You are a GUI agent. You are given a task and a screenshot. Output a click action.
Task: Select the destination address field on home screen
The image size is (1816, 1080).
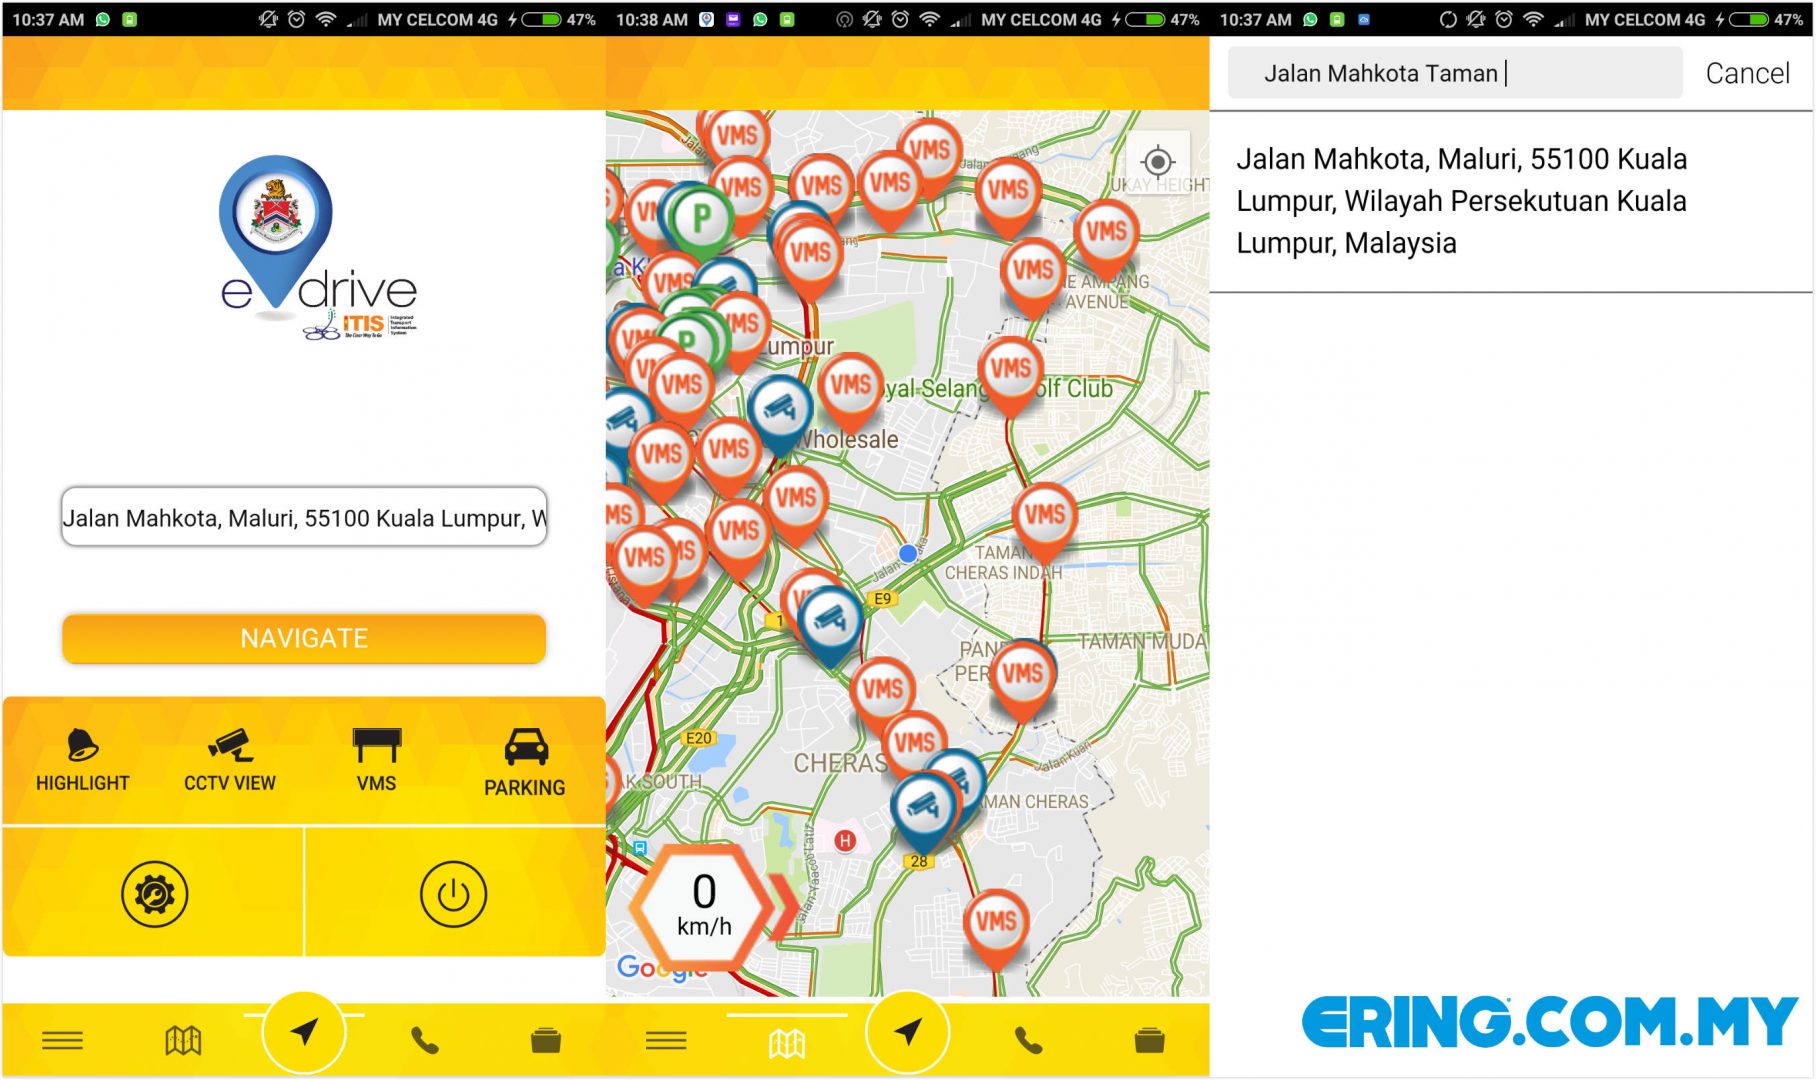point(304,517)
